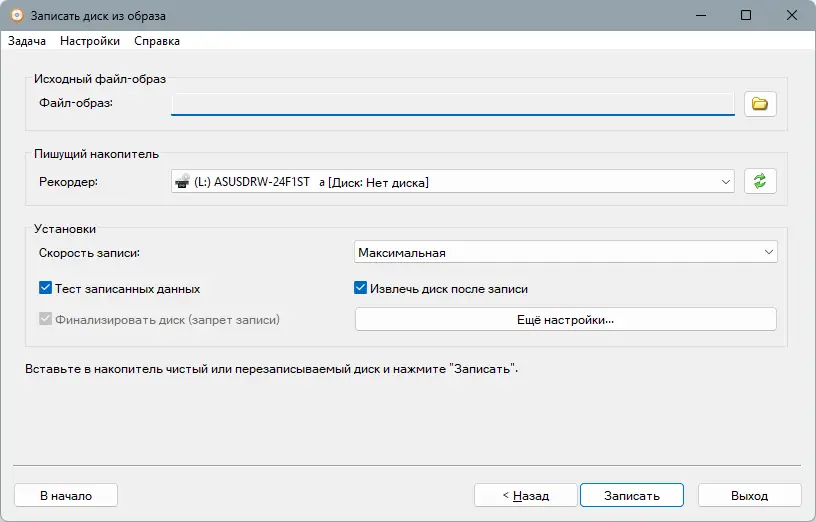Expand the Рекордер drive dropdown

click(725, 182)
